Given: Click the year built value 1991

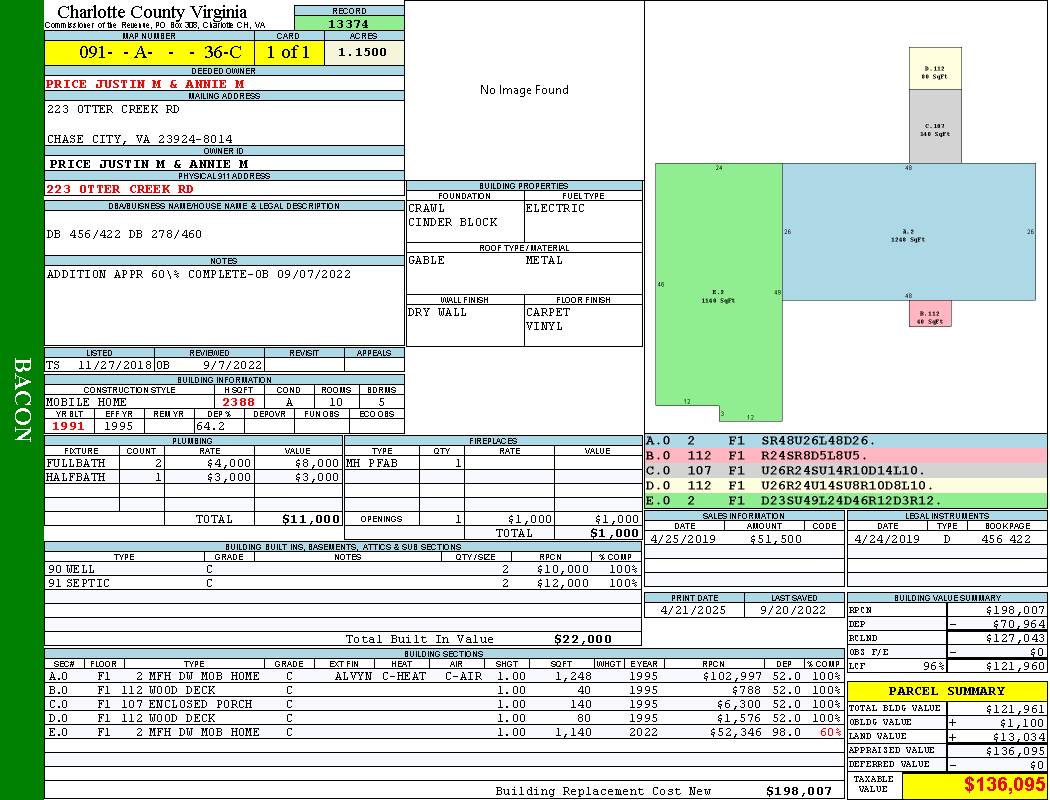Looking at the screenshot, I should 68,426.
